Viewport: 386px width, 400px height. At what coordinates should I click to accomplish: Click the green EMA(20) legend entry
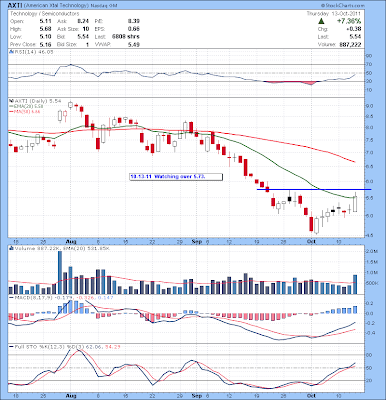click(x=25, y=106)
